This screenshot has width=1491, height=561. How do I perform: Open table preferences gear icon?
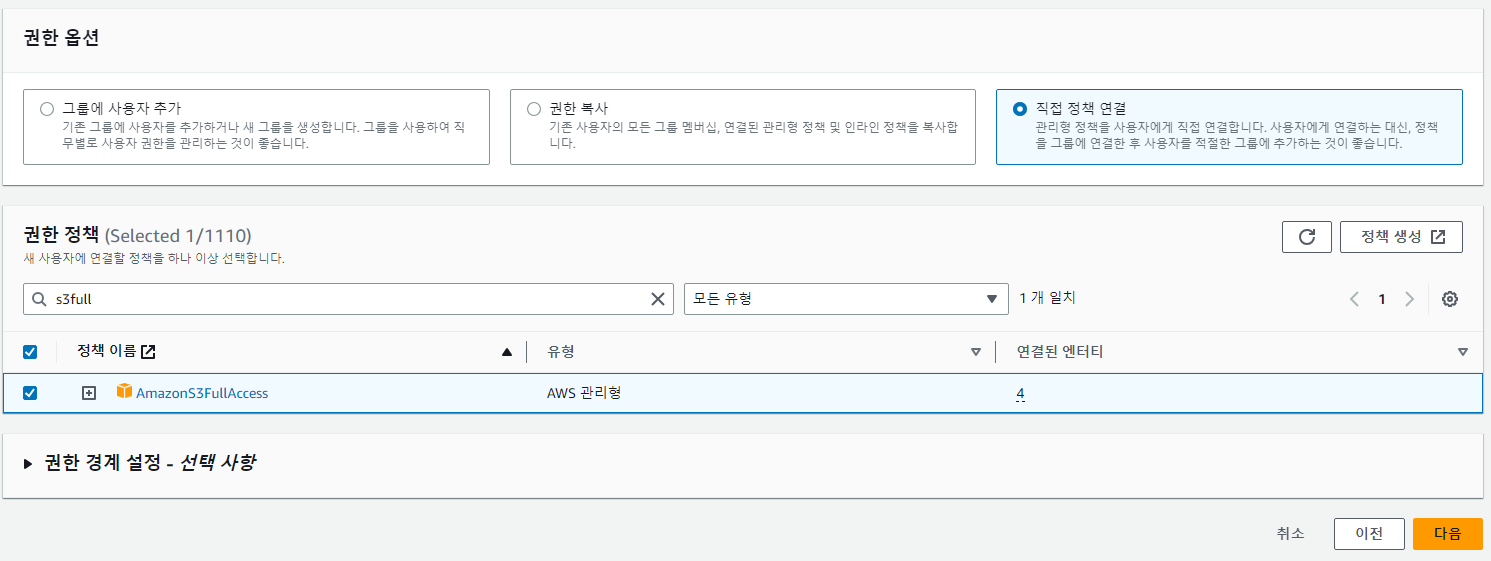1450,299
